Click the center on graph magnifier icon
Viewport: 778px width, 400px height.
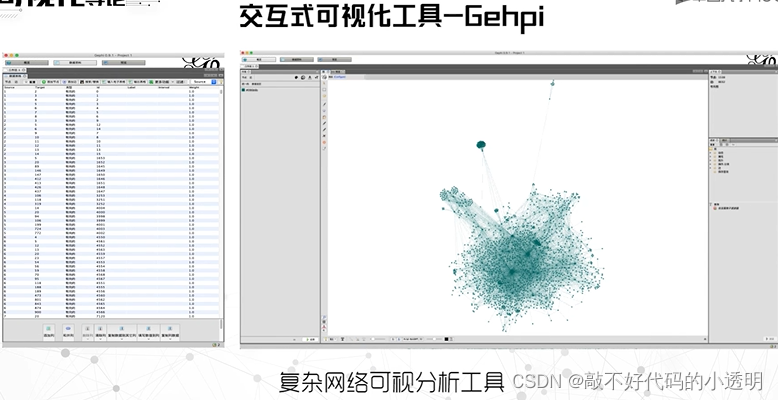point(324,317)
